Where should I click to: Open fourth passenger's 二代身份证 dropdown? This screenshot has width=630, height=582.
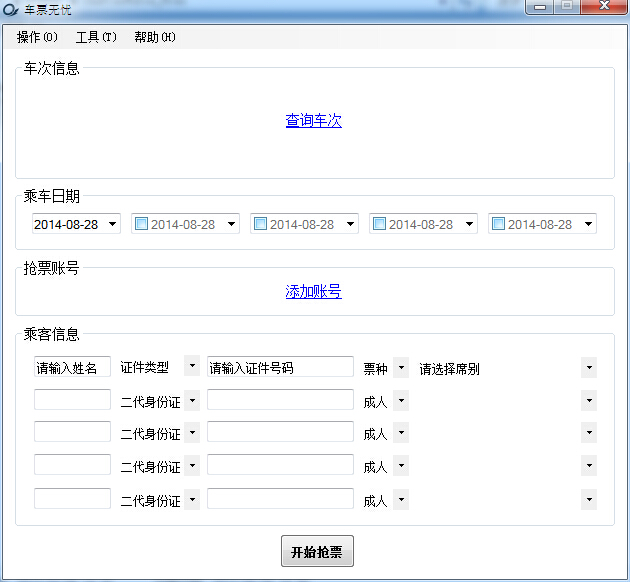(x=192, y=500)
